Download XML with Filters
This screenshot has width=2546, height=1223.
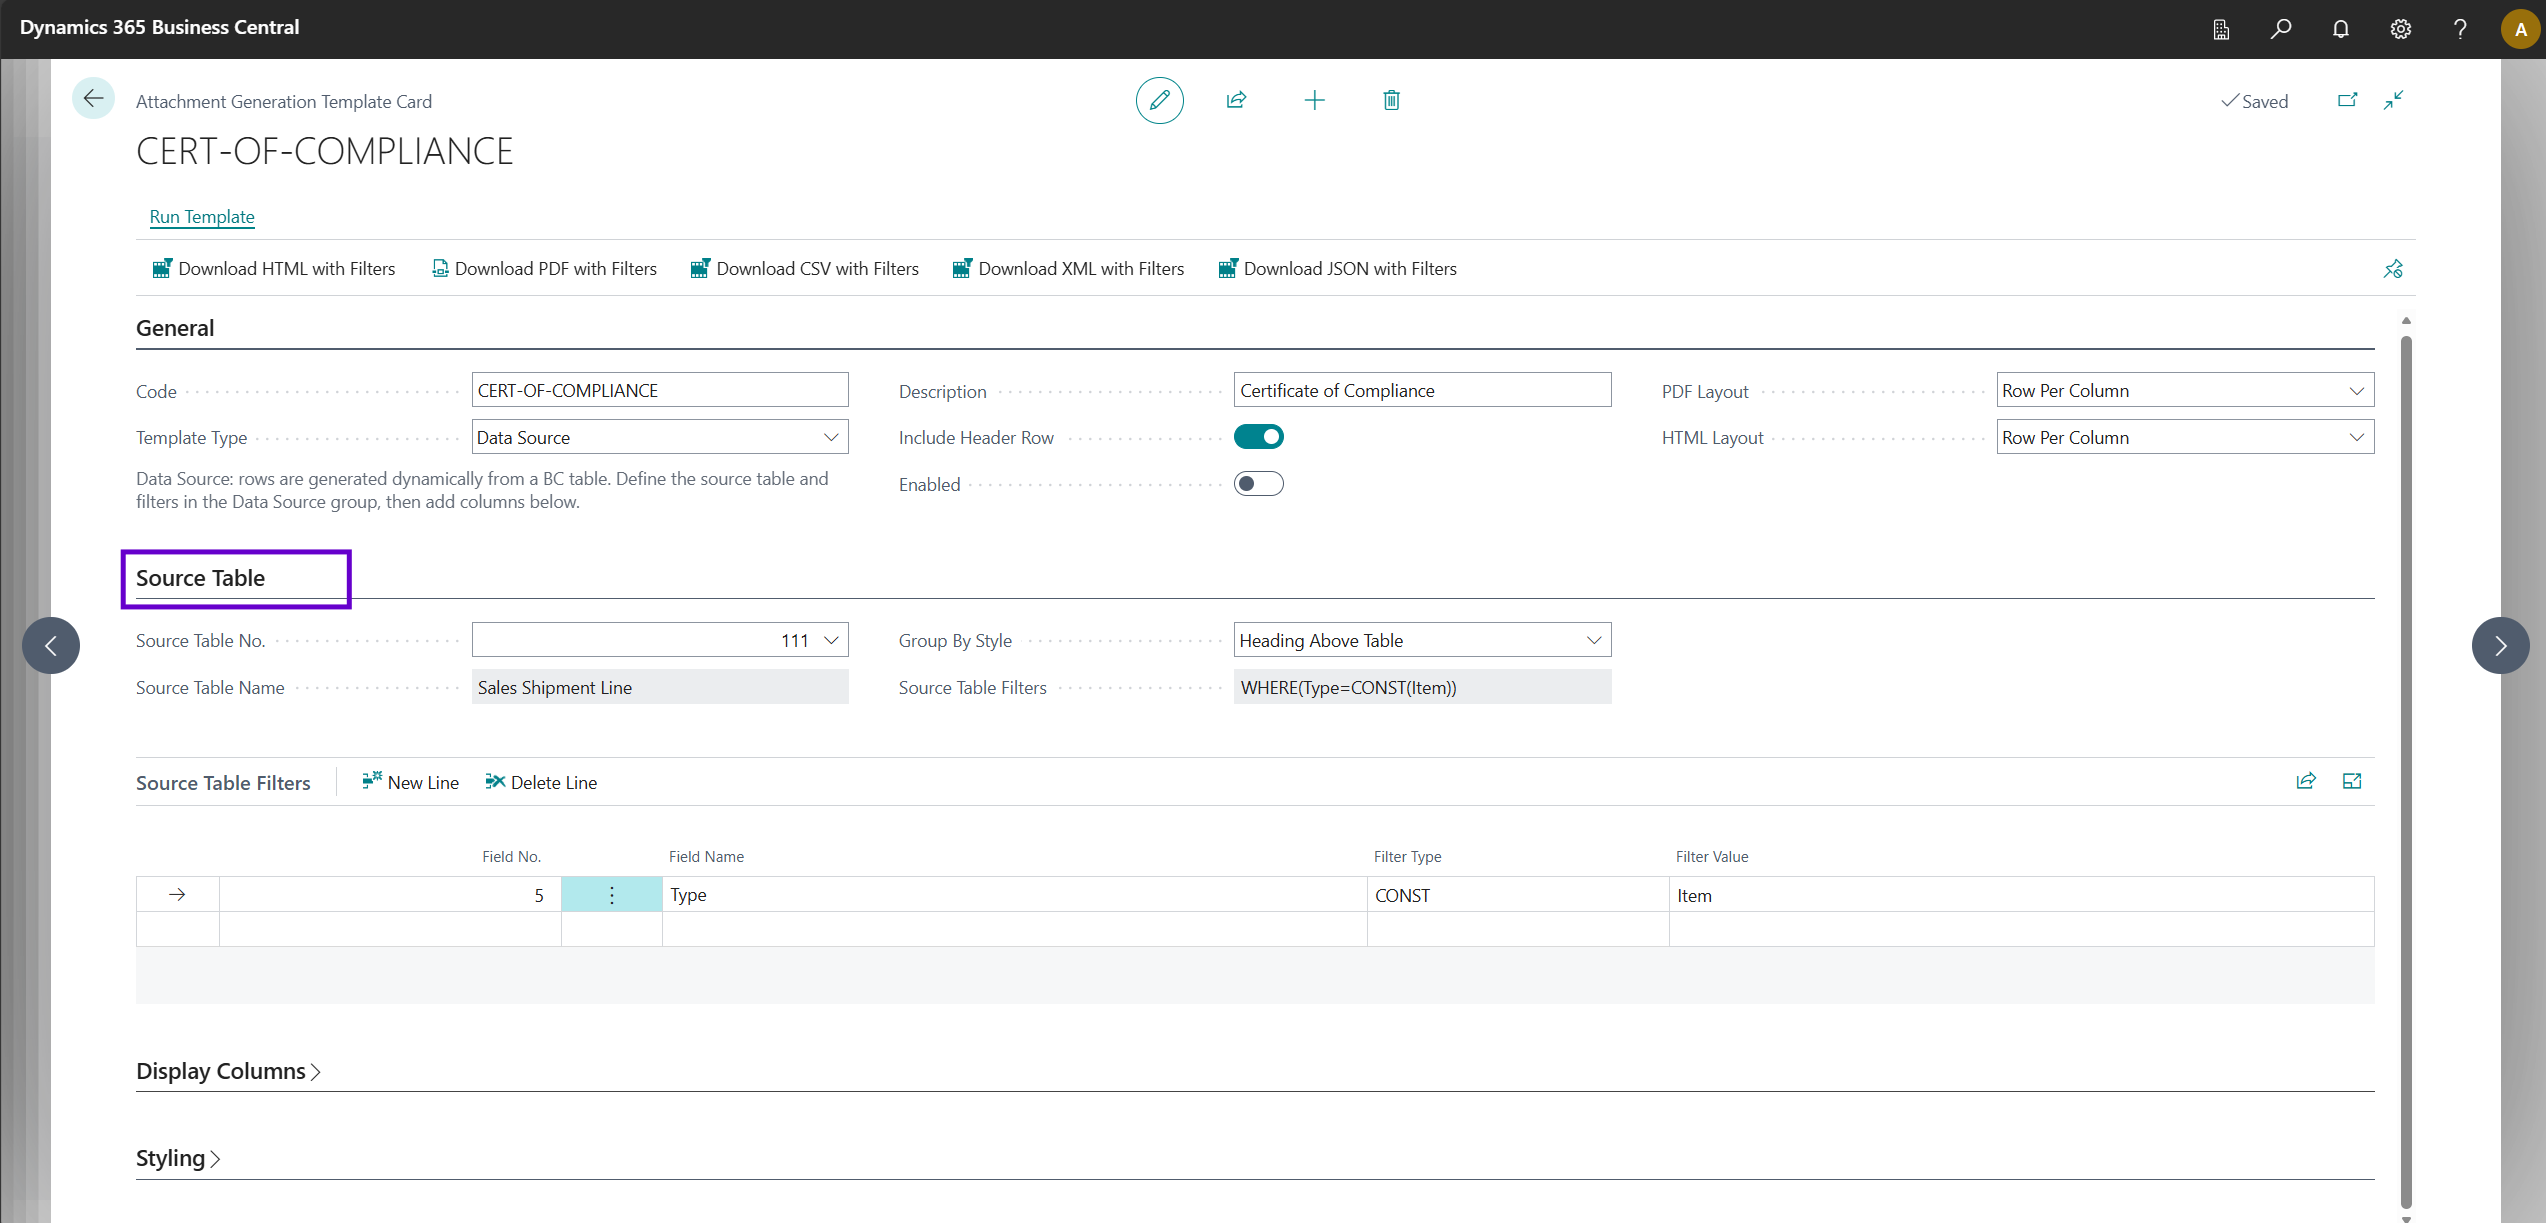tap(1067, 269)
